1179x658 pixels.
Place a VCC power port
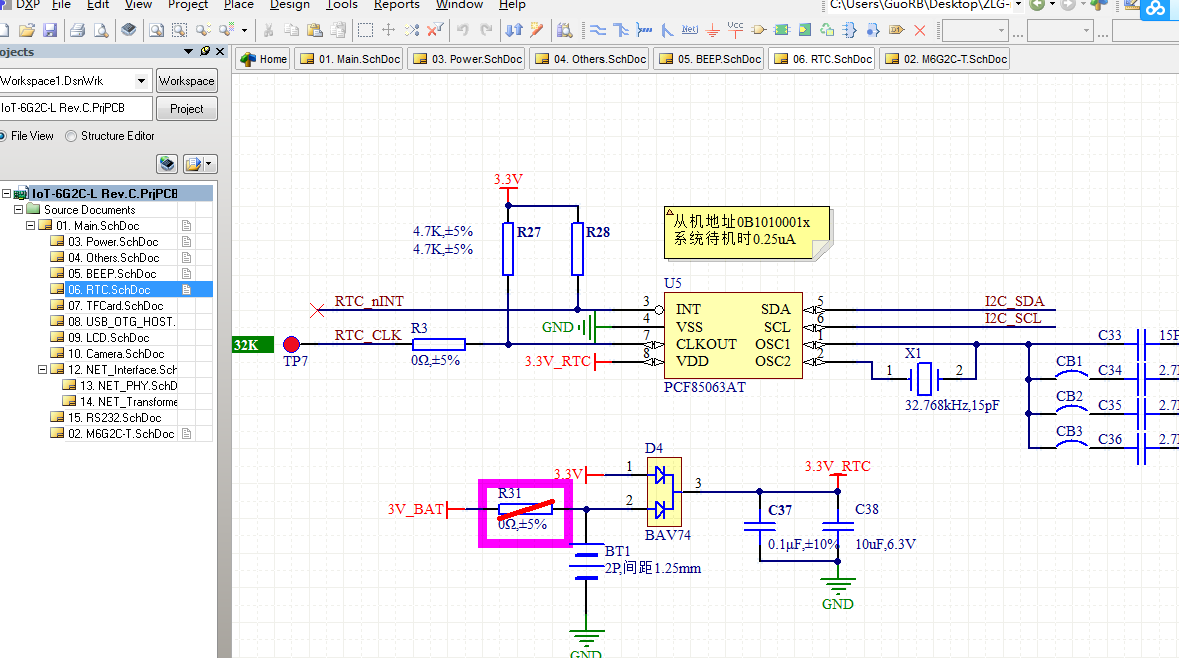click(735, 30)
